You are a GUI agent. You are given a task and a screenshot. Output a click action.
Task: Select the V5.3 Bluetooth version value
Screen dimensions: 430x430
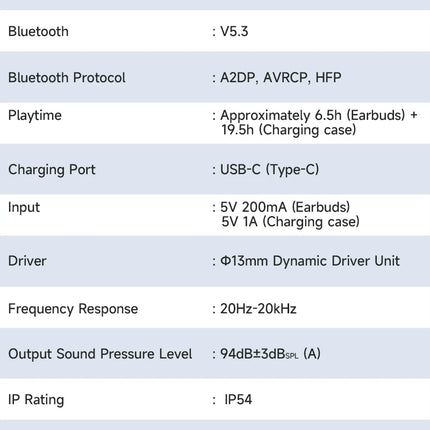234,31
